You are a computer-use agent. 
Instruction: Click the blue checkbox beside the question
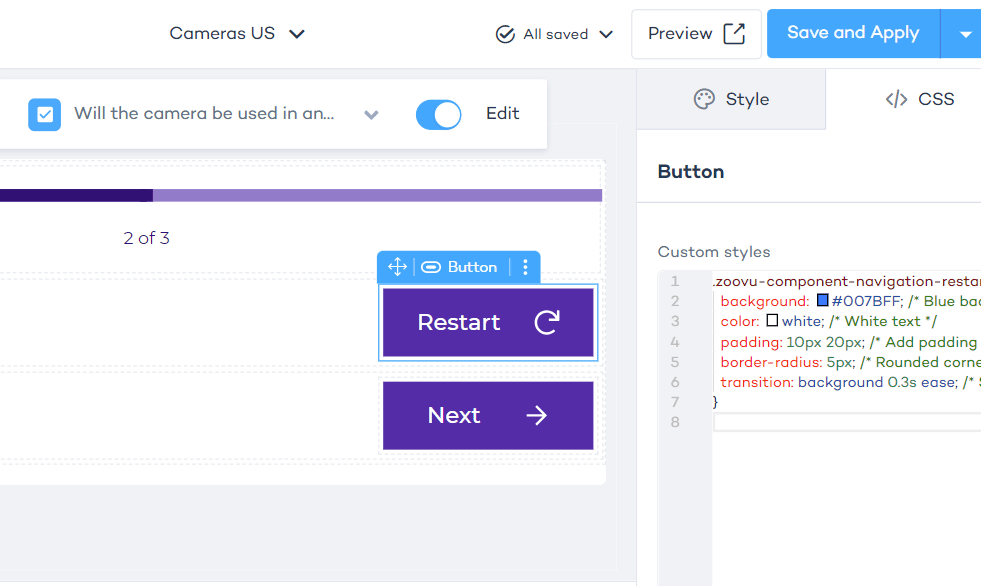click(44, 114)
